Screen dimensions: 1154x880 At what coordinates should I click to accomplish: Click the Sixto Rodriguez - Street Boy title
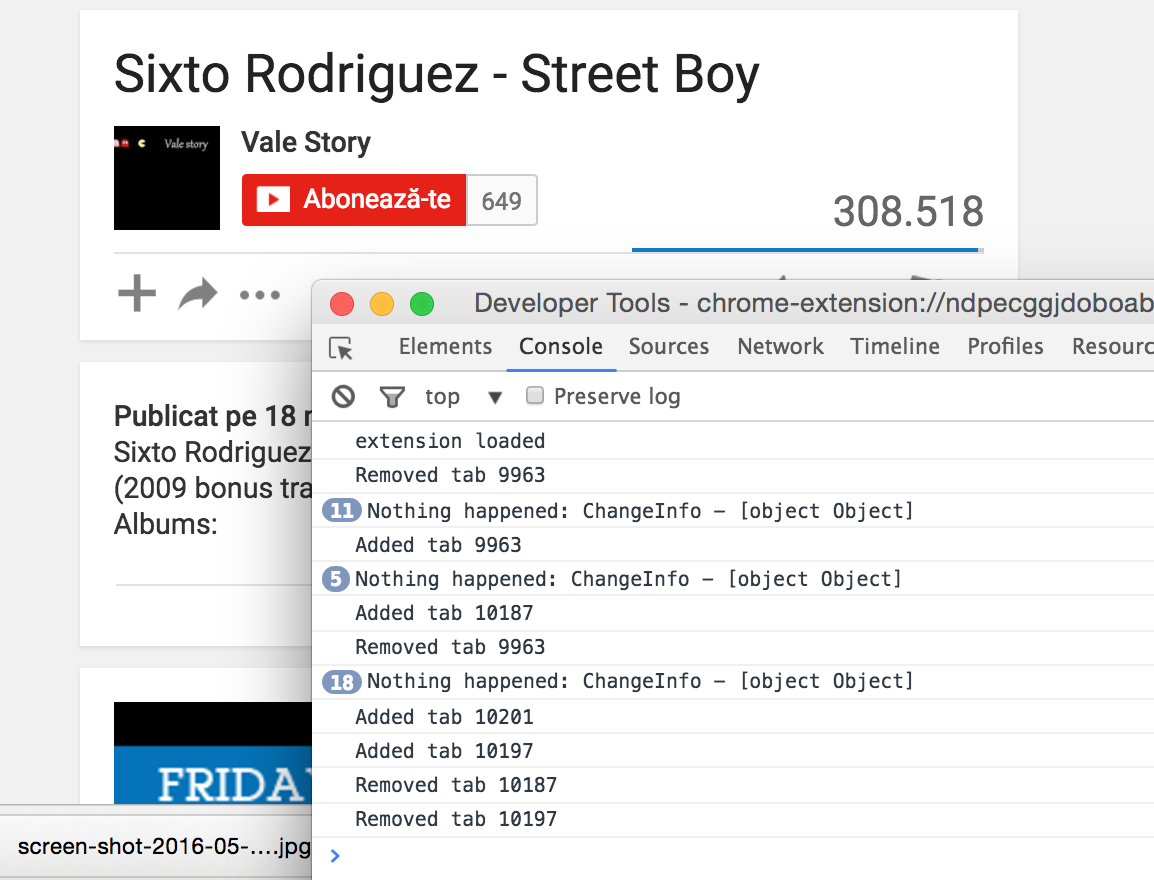pos(436,75)
